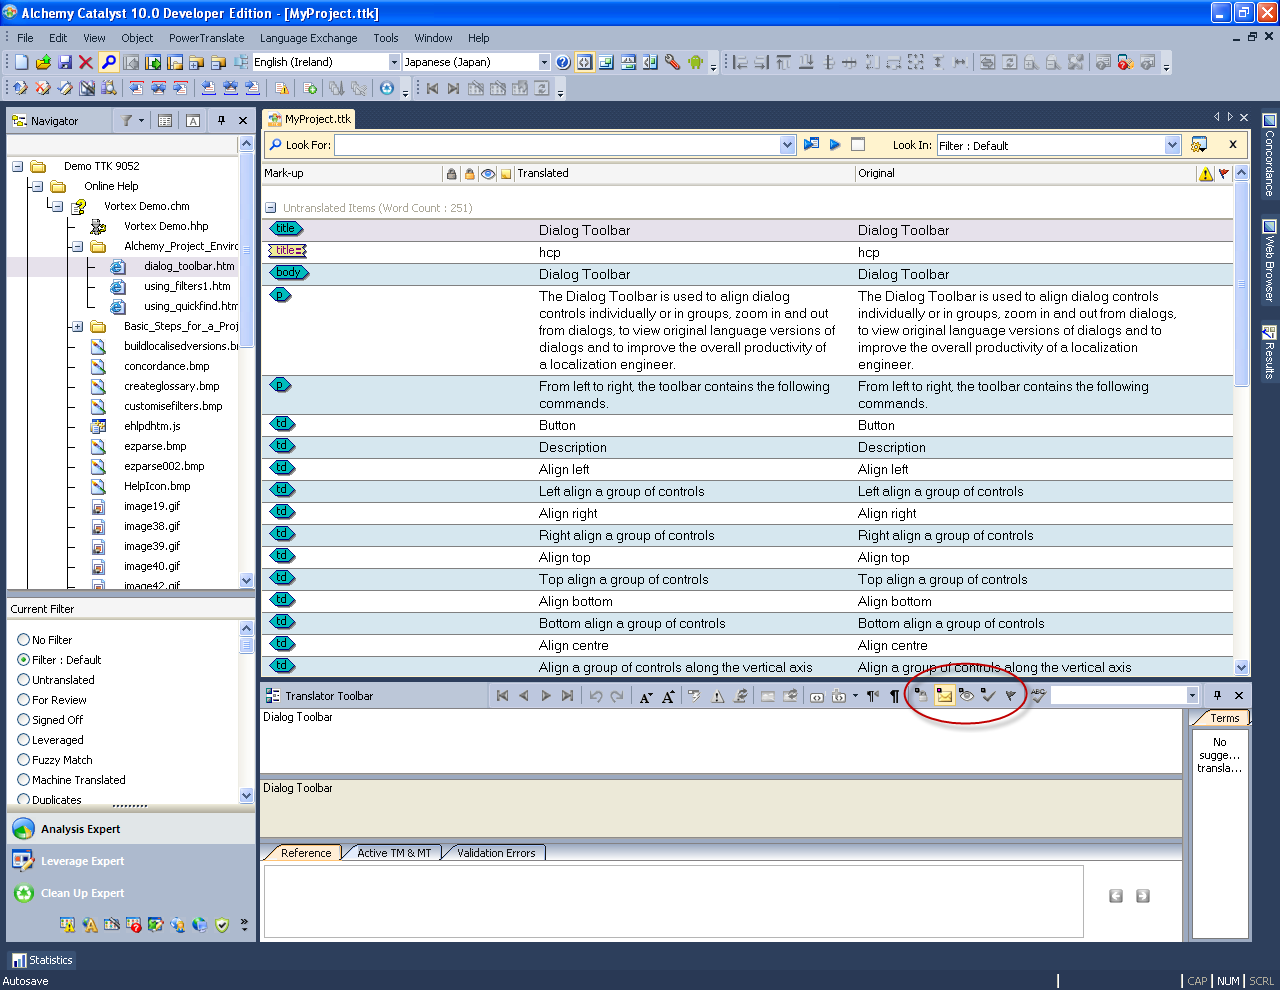Click the Save disk icon
The height and width of the screenshot is (990, 1280).
65,62
